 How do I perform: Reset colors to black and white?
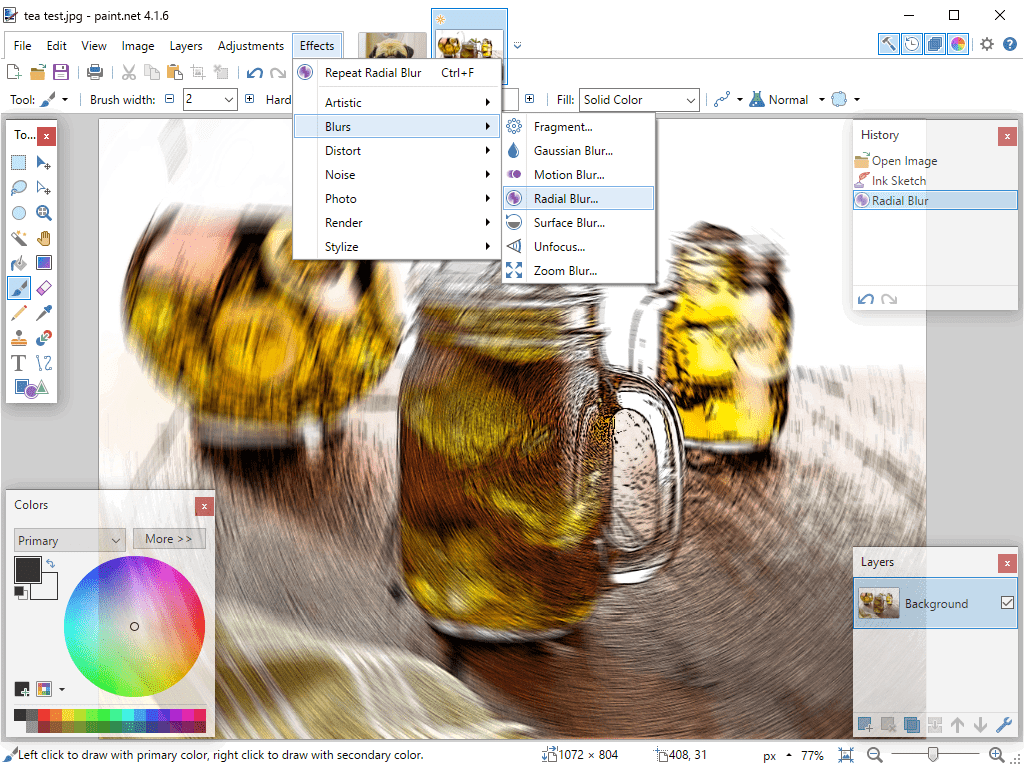coord(21,593)
